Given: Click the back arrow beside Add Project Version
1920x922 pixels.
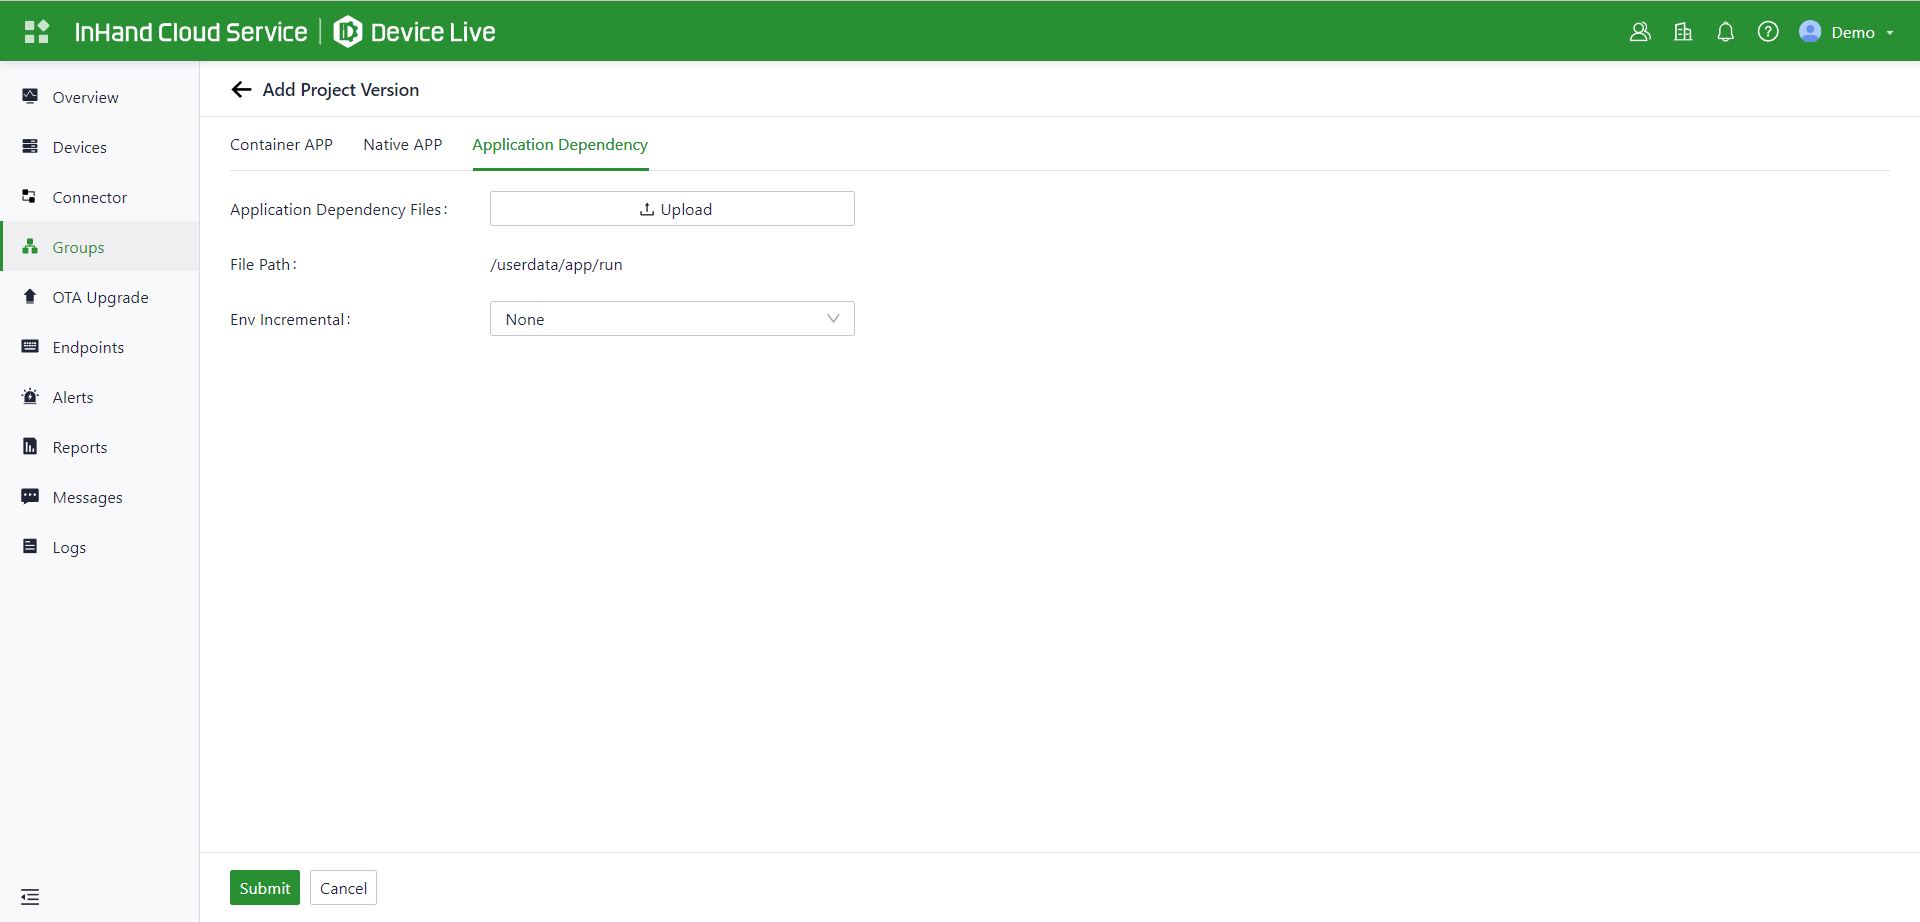Looking at the screenshot, I should point(241,90).
